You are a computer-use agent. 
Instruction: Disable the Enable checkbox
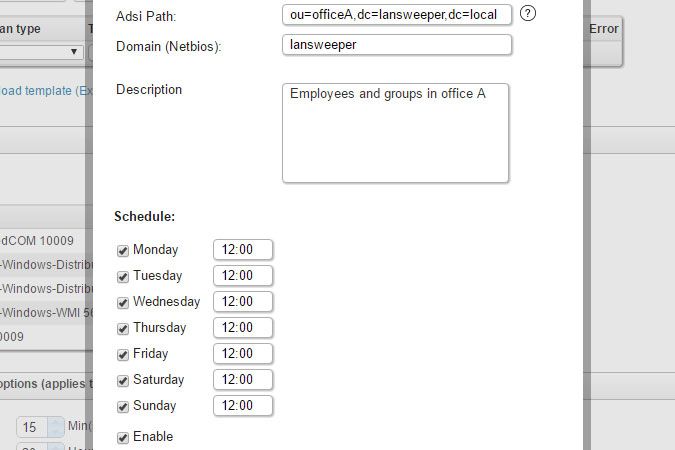(123, 437)
